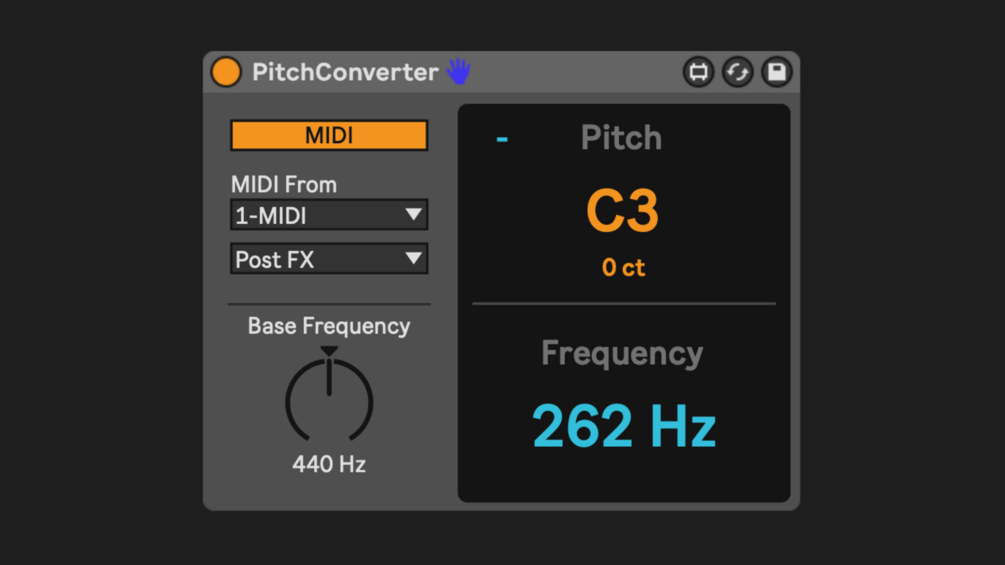This screenshot has width=1005, height=565.
Task: Click the Base Frequency label
Action: click(x=329, y=326)
